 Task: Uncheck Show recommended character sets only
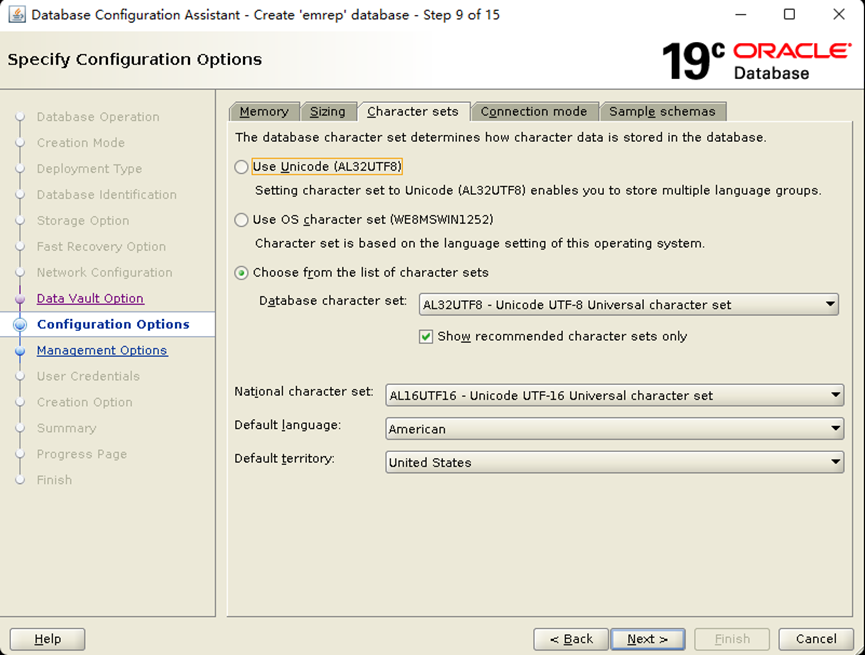(426, 337)
